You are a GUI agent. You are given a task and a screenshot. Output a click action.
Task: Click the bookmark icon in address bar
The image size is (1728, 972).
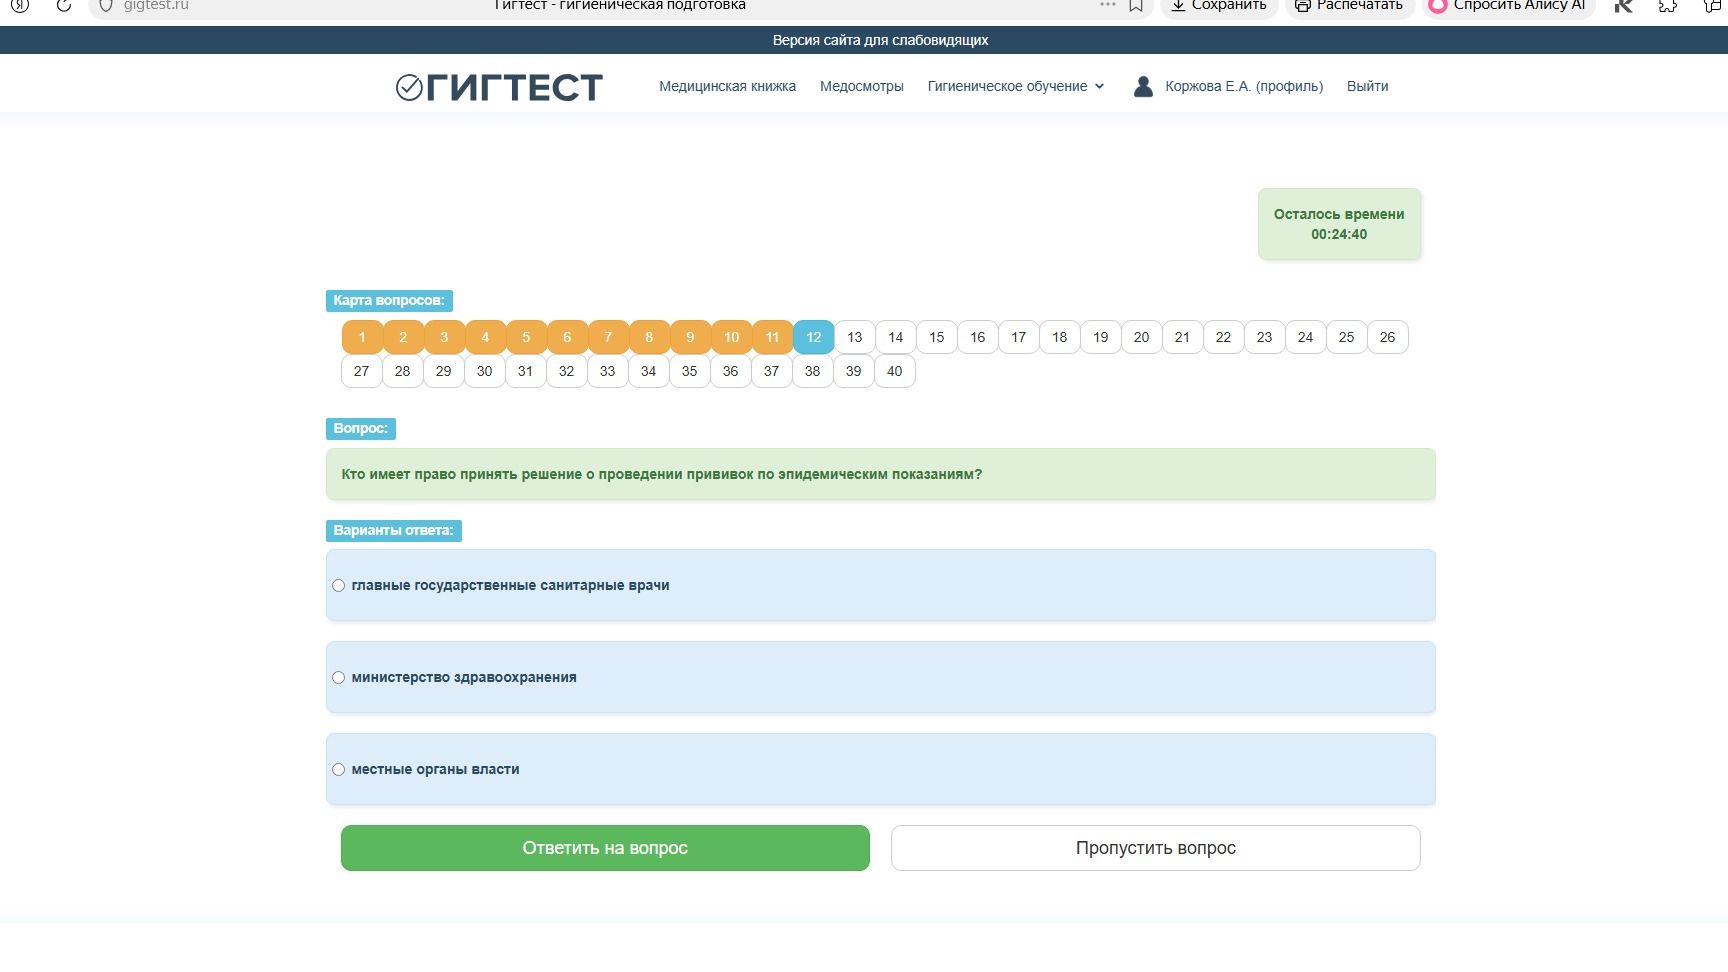pyautogui.click(x=1136, y=6)
